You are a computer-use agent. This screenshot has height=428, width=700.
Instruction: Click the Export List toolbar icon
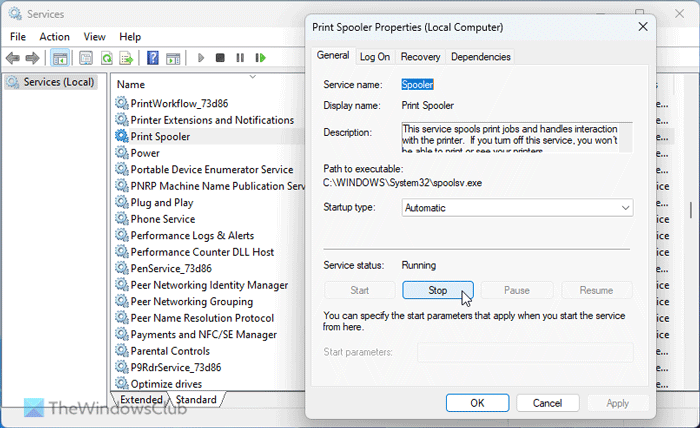126,58
